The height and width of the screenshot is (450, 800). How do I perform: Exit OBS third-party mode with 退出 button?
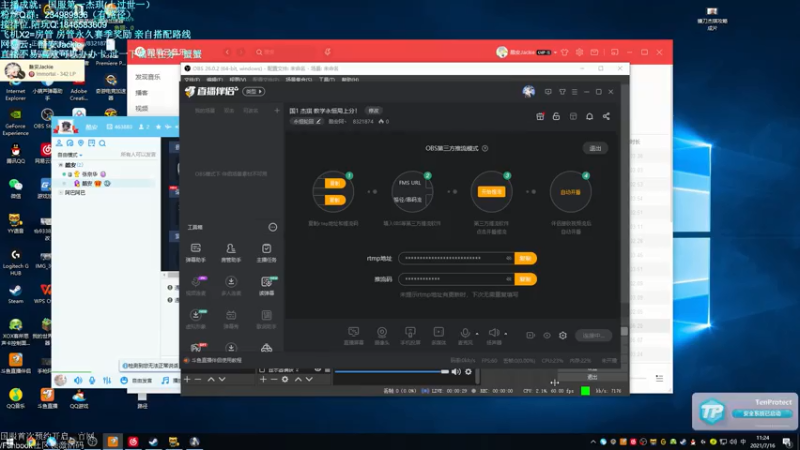(x=595, y=148)
